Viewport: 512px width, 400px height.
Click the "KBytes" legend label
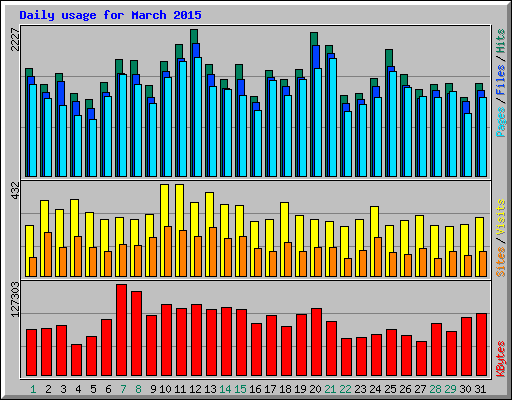[x=500, y=359]
